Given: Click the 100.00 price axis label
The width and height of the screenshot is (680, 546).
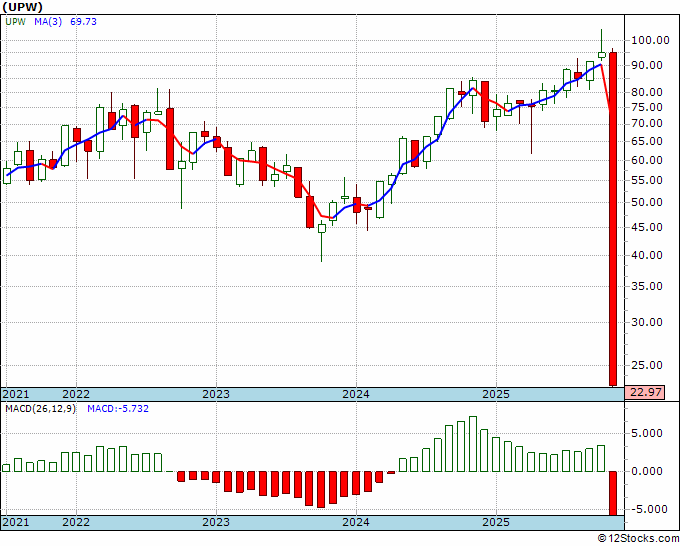Looking at the screenshot, I should tap(650, 40).
